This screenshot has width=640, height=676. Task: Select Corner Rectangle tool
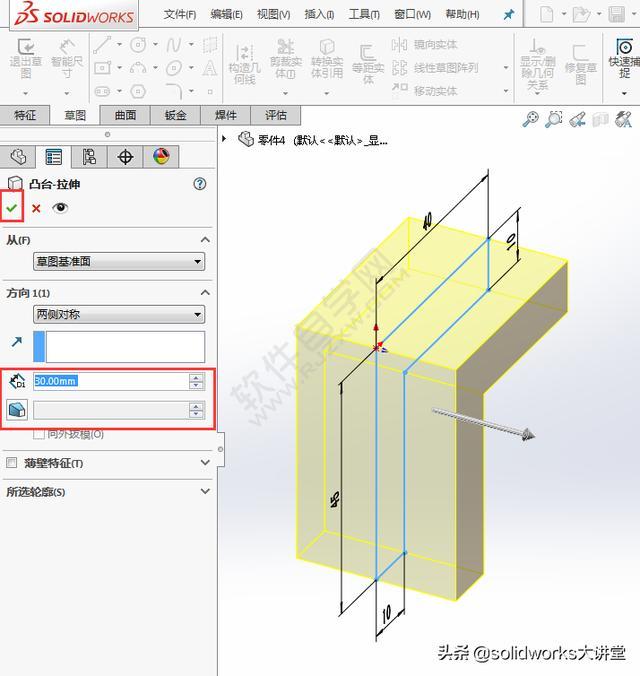[x=103, y=68]
